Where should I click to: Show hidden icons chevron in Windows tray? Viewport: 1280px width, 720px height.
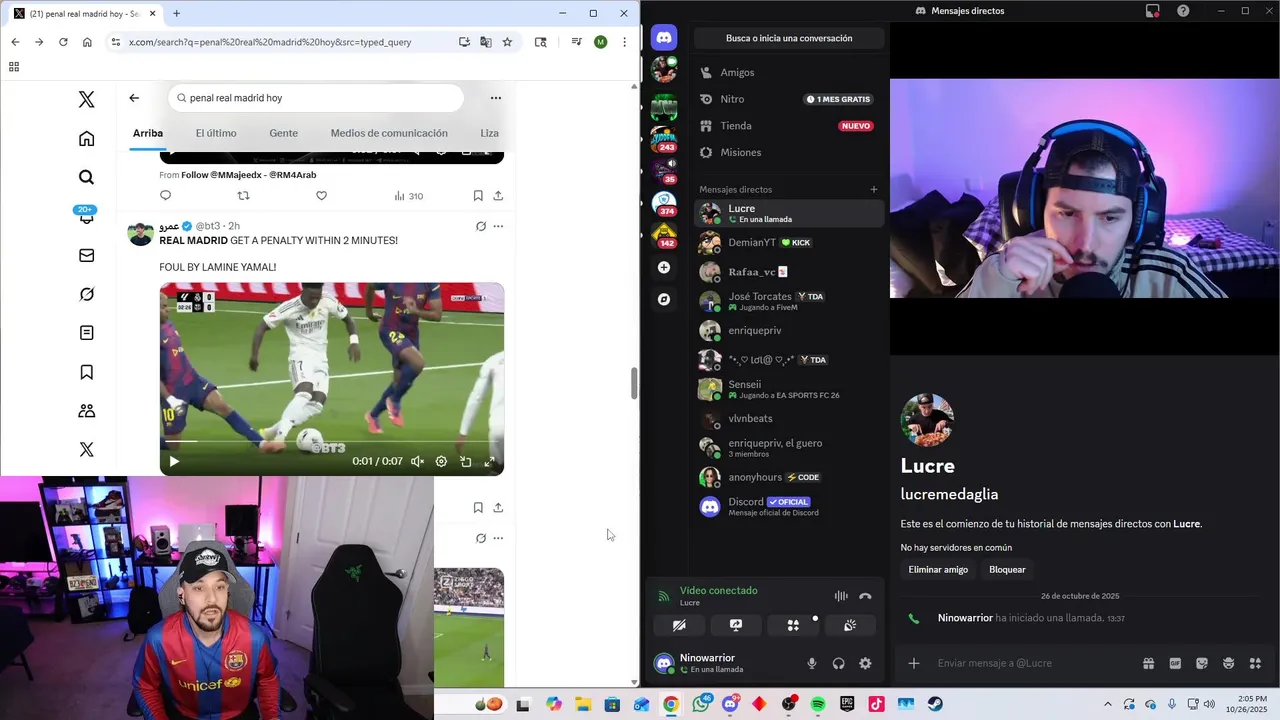click(1107, 705)
